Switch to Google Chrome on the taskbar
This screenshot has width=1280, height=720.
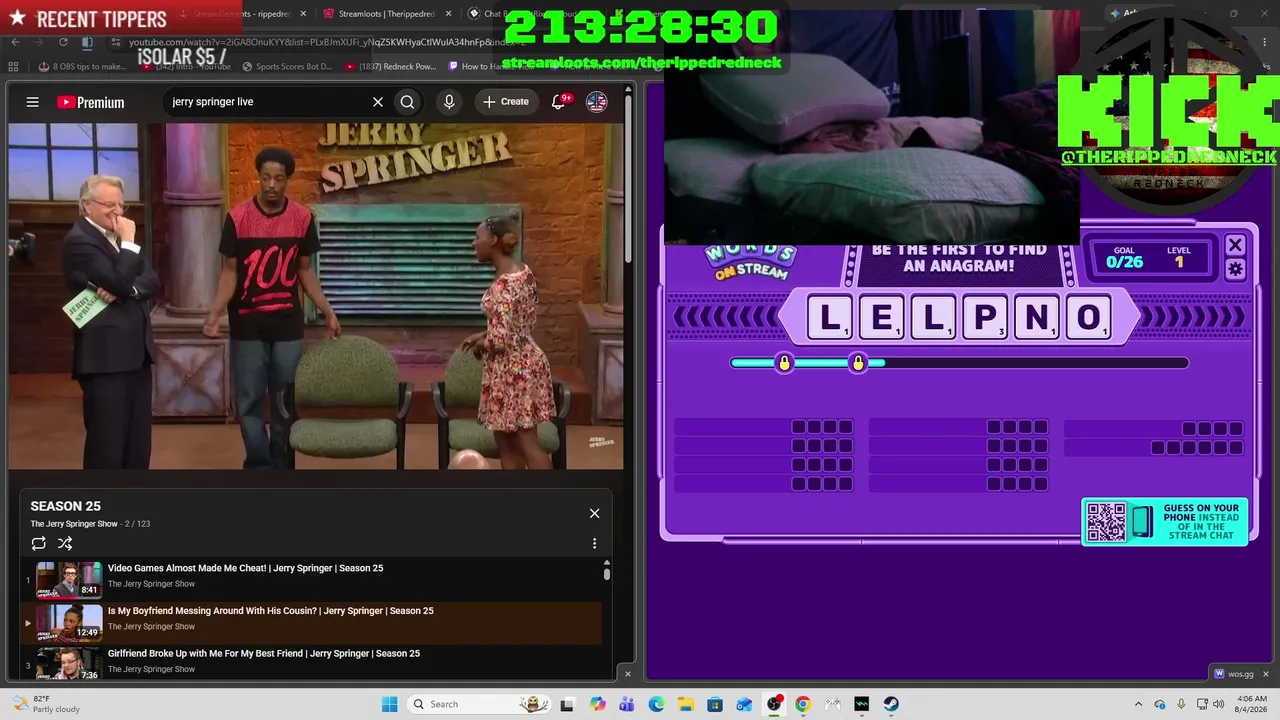803,704
